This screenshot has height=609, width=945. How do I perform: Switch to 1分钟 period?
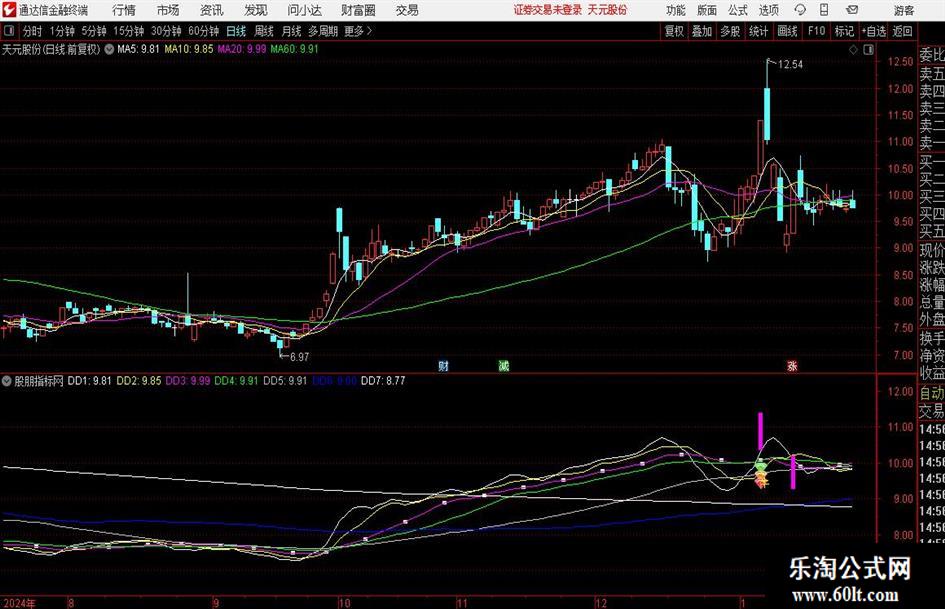tap(61, 31)
